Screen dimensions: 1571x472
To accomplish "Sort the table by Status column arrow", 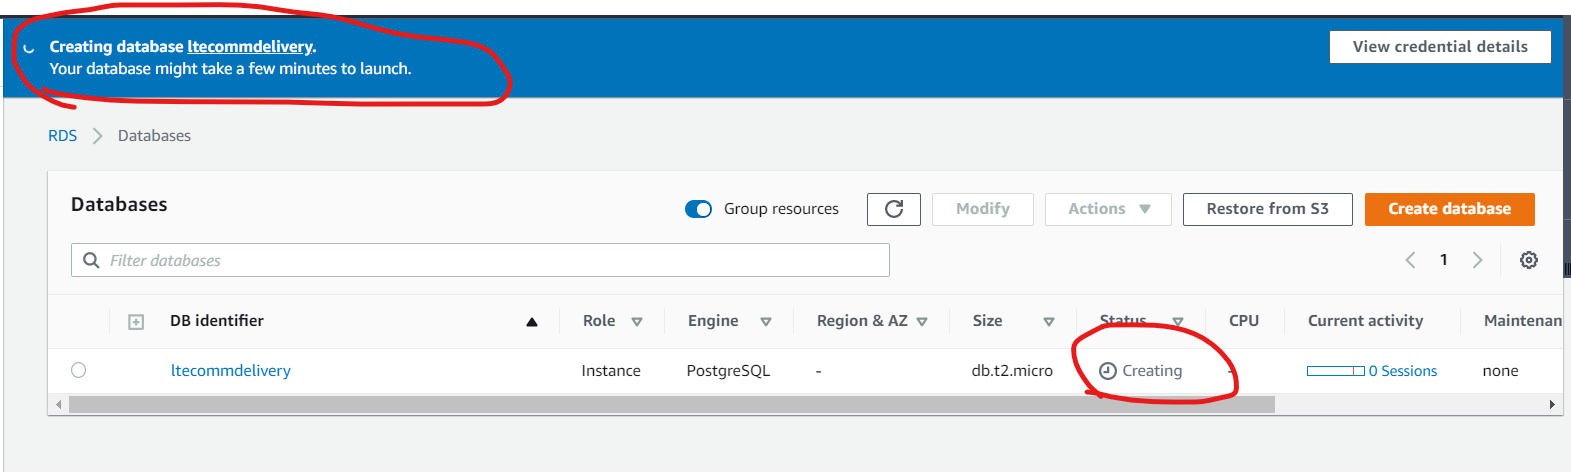I will [x=1178, y=322].
